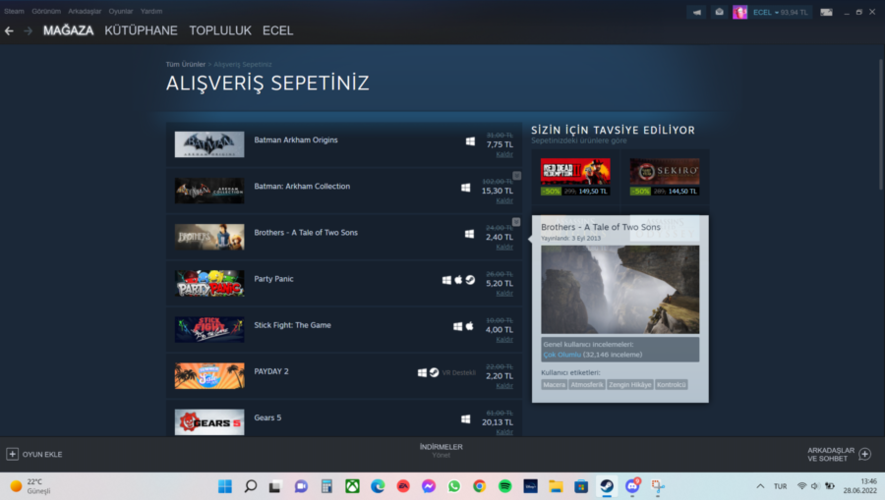The image size is (885, 500).
Task: Click the page vertical scrollbar
Action: click(880, 124)
